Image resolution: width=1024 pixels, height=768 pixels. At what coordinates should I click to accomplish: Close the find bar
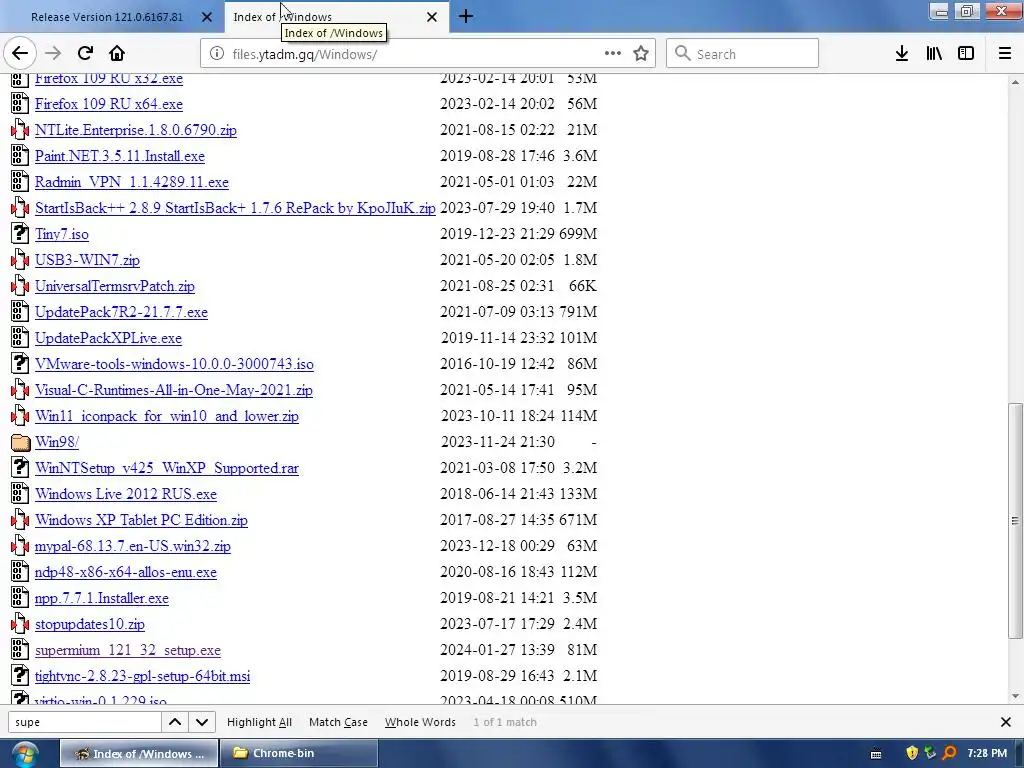[x=1006, y=722]
